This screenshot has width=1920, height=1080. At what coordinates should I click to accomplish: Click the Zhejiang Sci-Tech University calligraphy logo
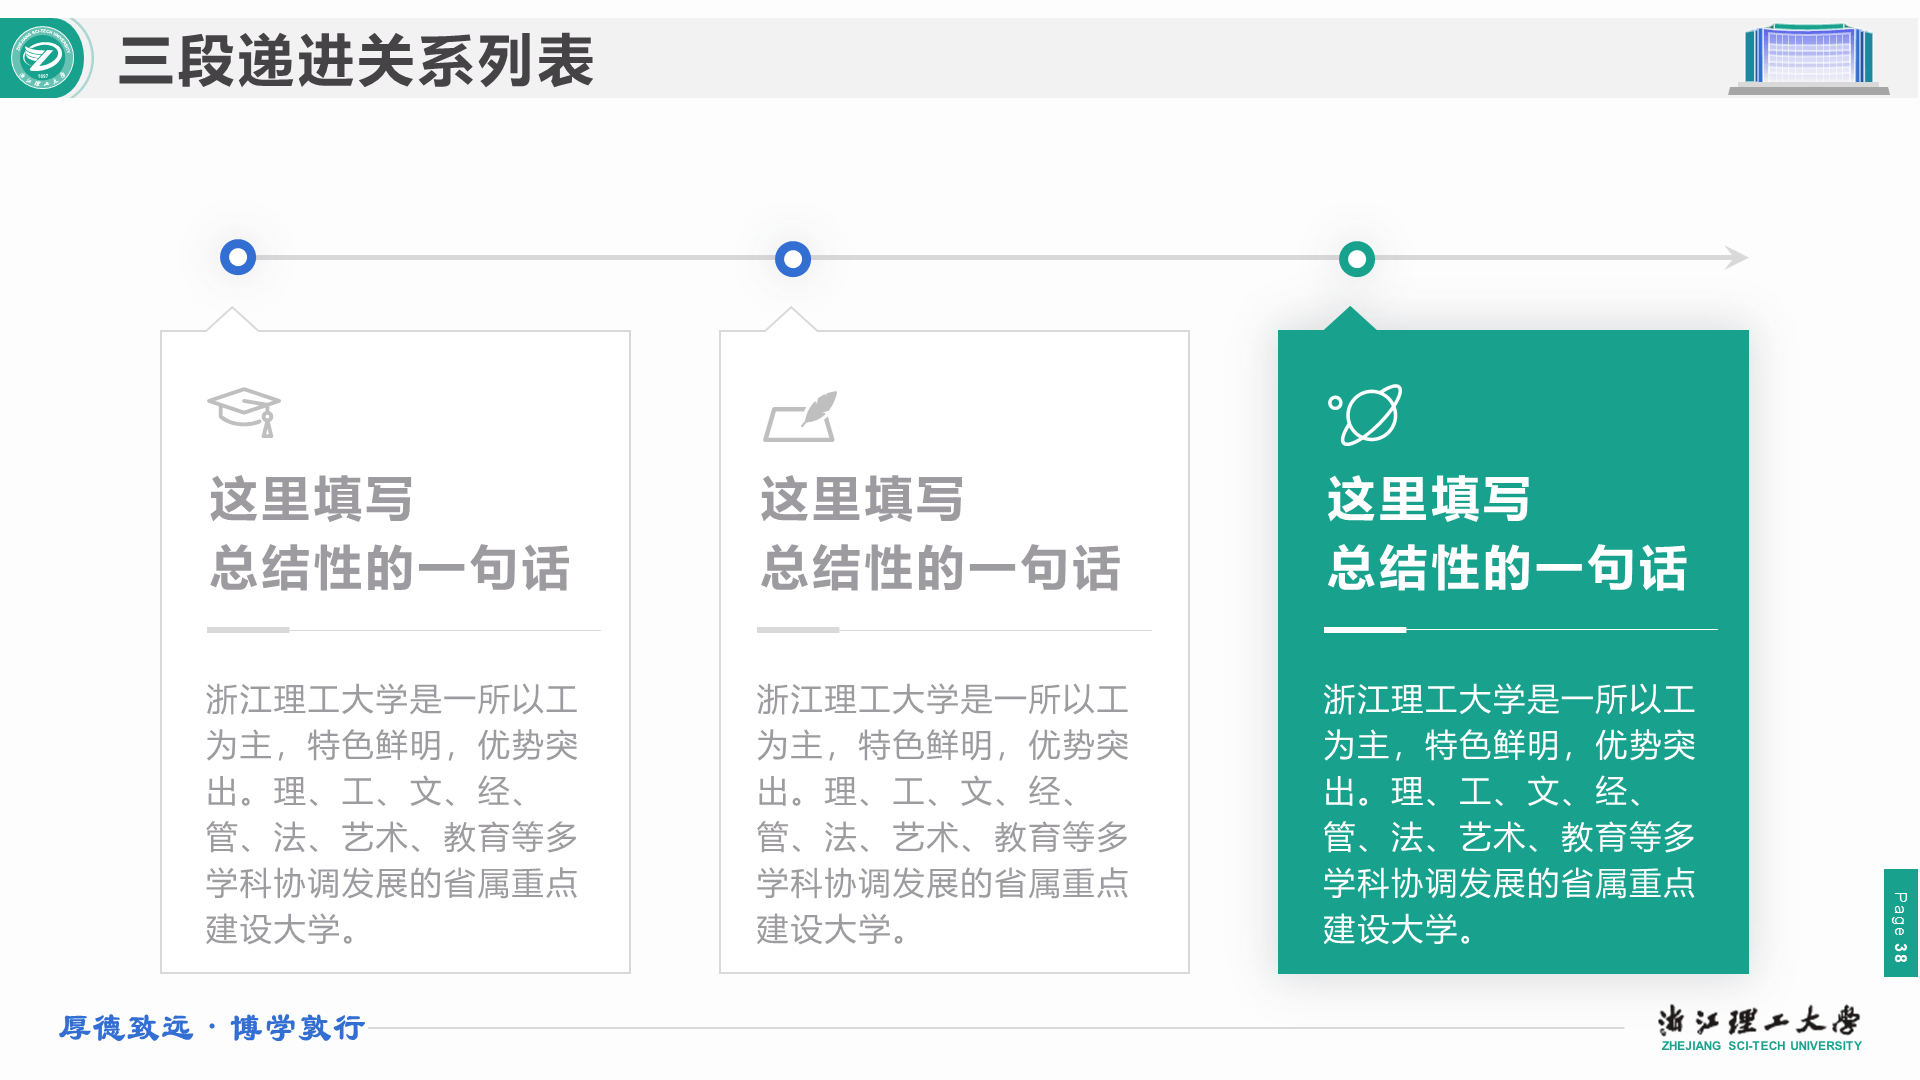coord(1759,1021)
